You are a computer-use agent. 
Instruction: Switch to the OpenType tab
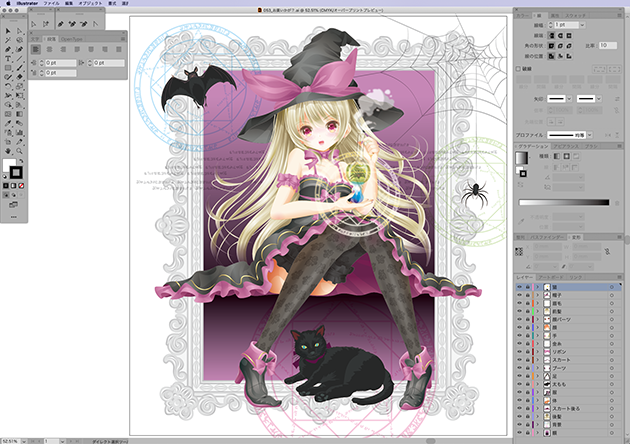(72, 39)
